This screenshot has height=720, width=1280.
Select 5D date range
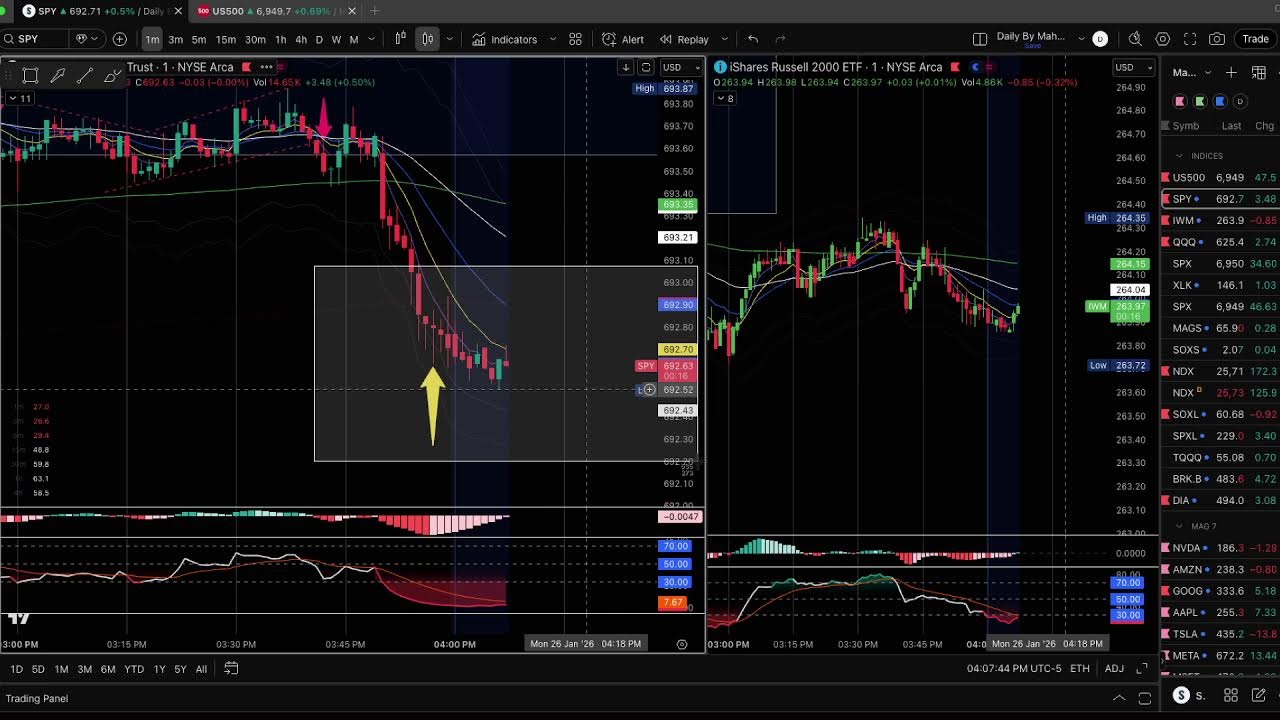38,669
